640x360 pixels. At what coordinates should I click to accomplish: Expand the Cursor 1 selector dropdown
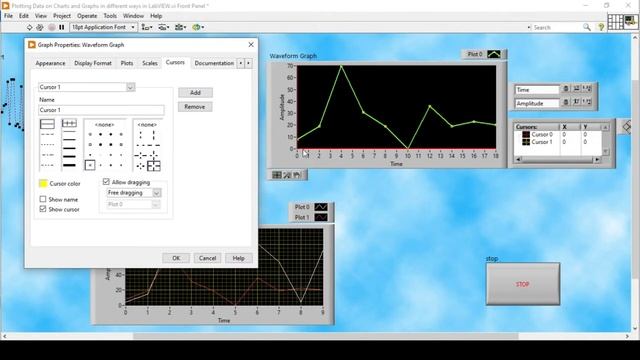(x=130, y=87)
